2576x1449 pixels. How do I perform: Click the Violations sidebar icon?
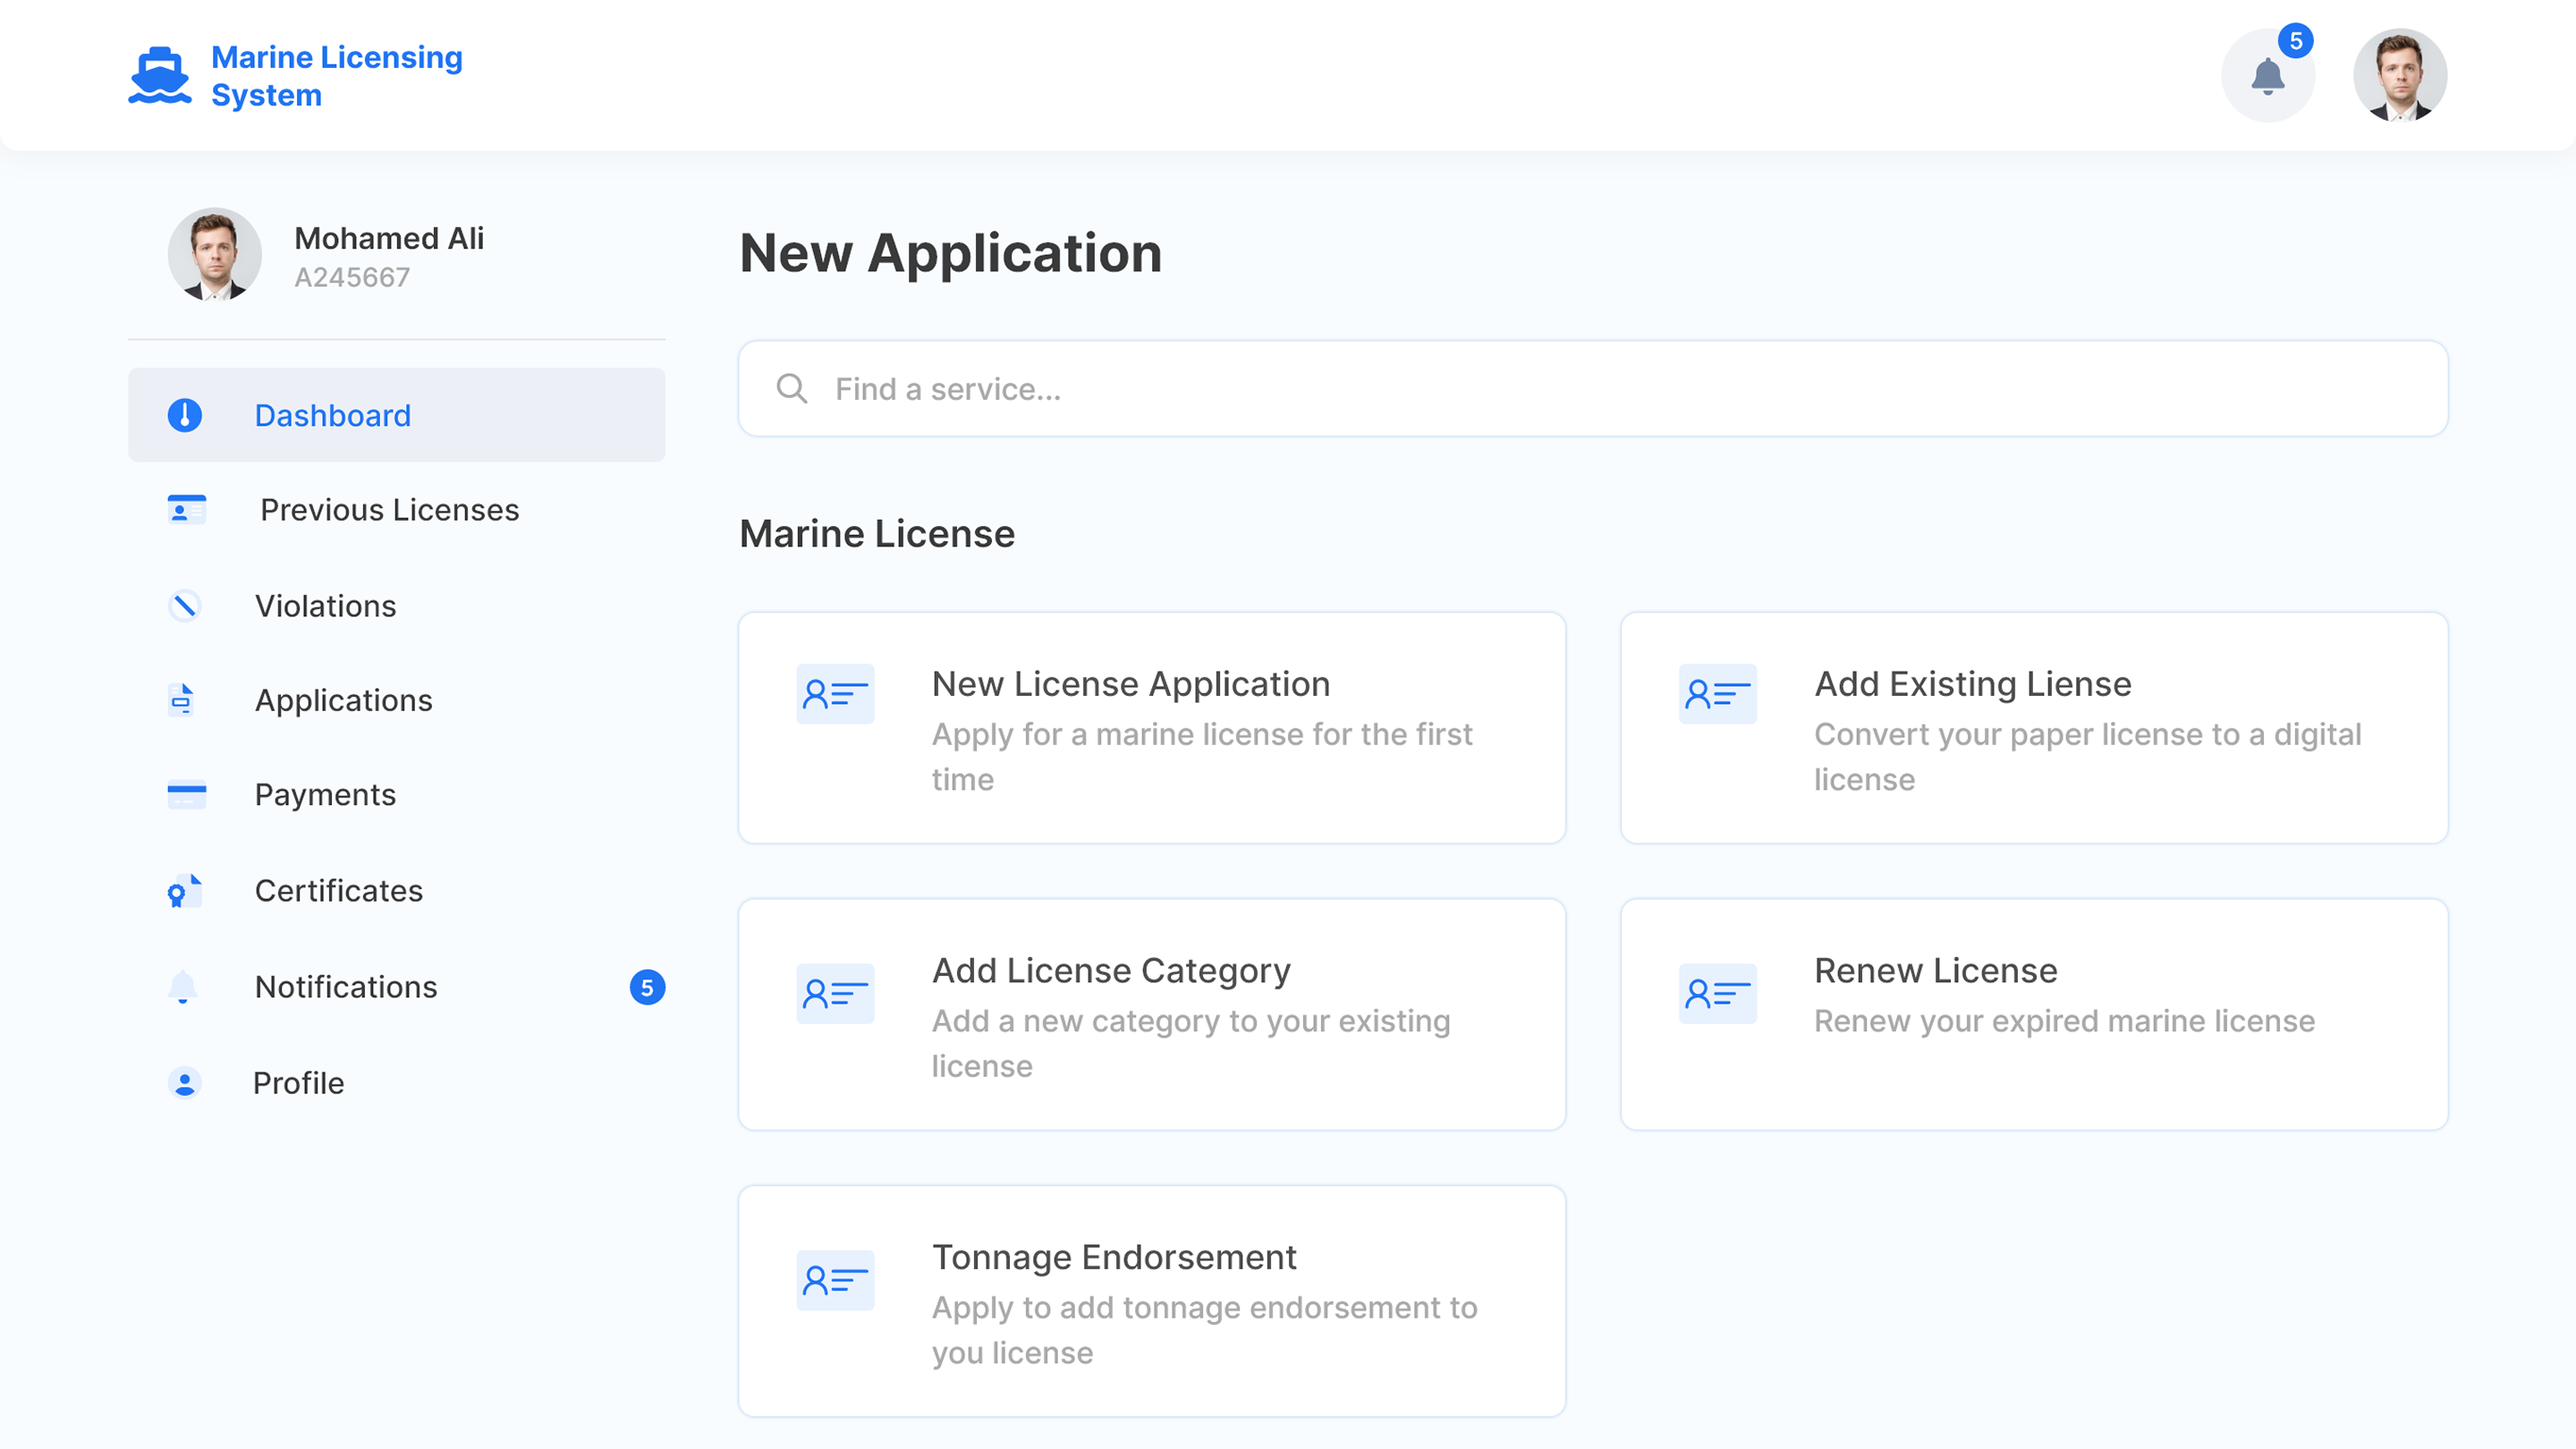tap(184, 606)
